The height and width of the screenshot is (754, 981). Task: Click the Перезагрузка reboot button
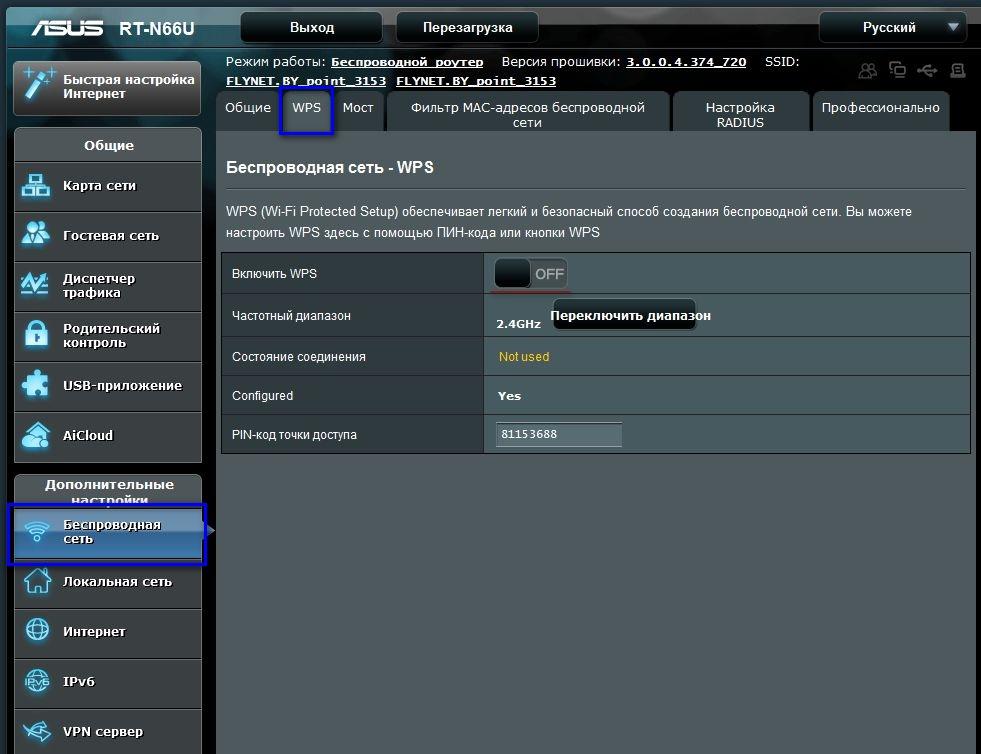click(467, 28)
